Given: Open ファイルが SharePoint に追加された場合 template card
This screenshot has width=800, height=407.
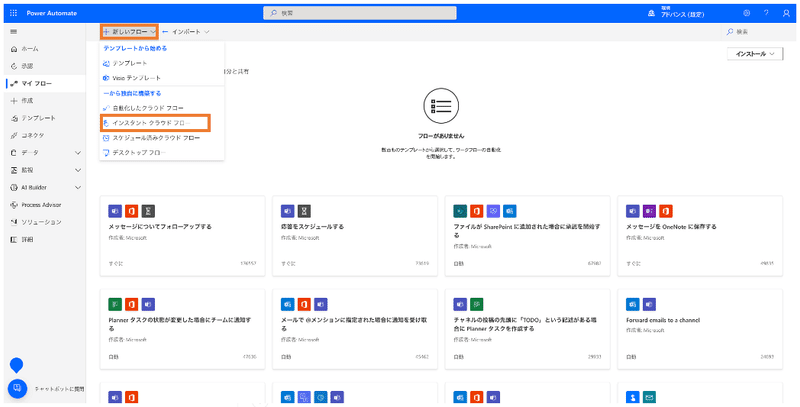Looking at the screenshot, I should [x=528, y=236].
